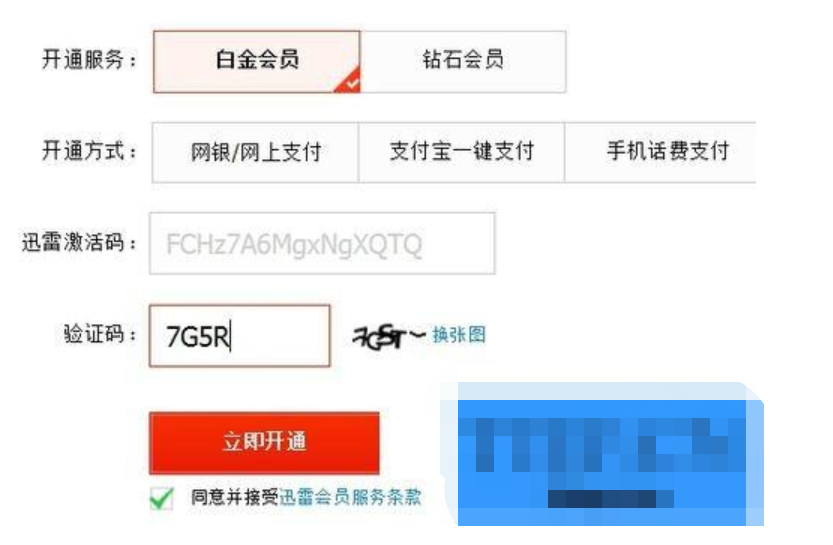
Task: Click the pixelated blue banner image
Action: click(x=602, y=454)
